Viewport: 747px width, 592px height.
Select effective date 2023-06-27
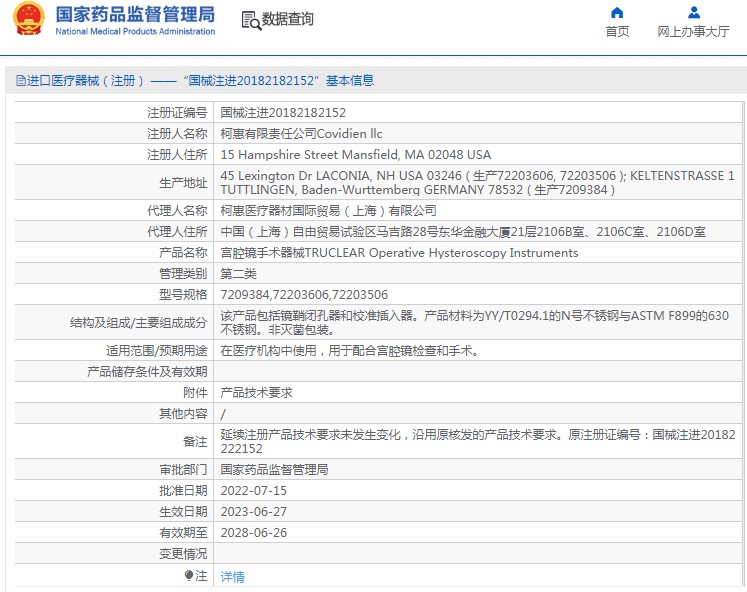(x=253, y=512)
